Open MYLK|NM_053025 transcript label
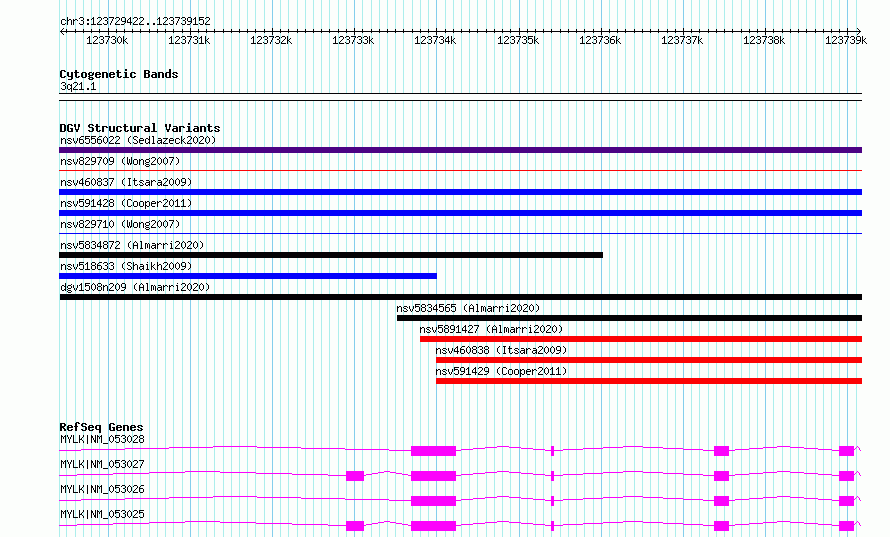Screen dimensions: 890x537 [102, 514]
